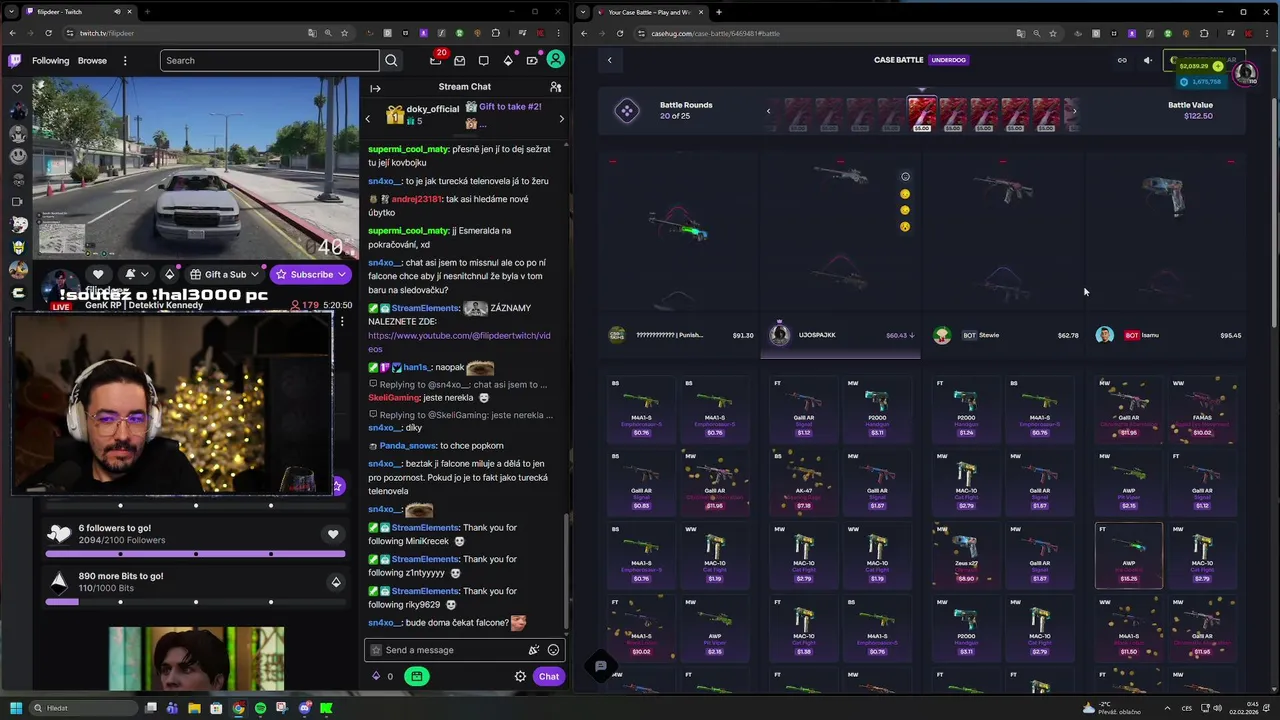Select the highlighted current round case thumbnail

922,114
